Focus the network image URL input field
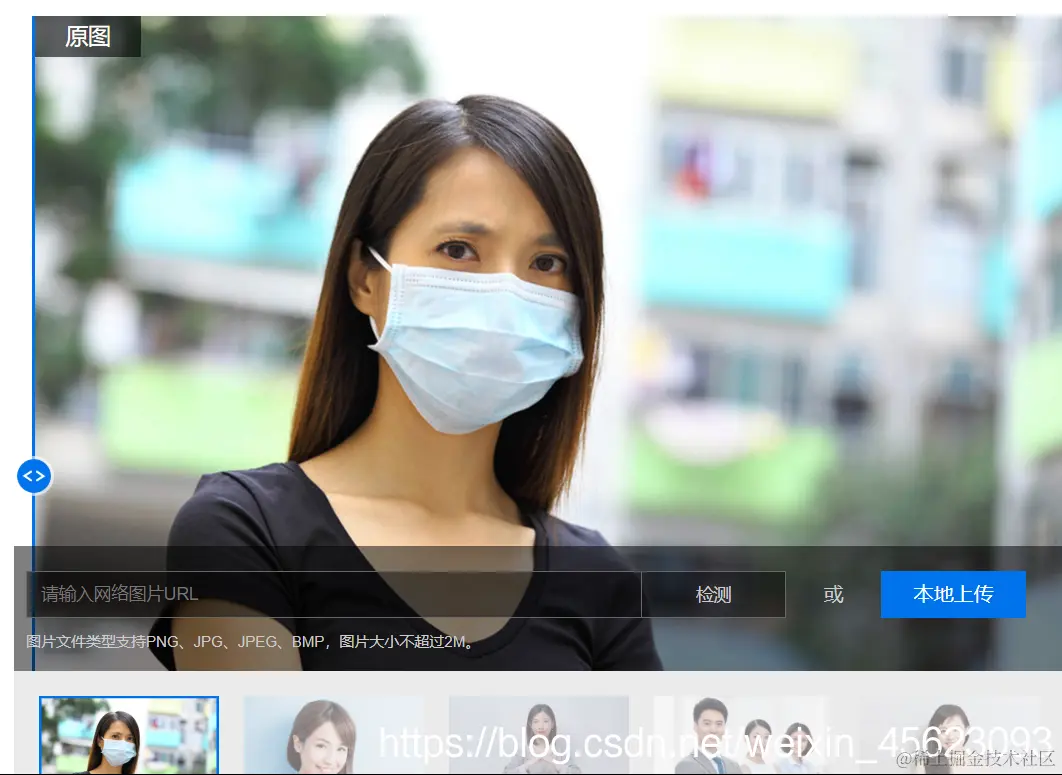The width and height of the screenshot is (1062, 775). [334, 594]
